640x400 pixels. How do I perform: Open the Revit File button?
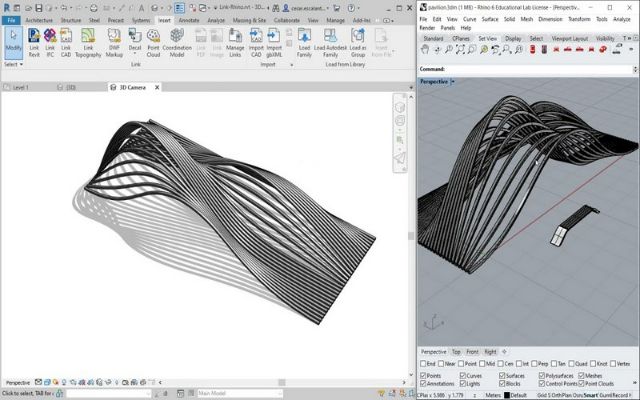click(x=11, y=20)
